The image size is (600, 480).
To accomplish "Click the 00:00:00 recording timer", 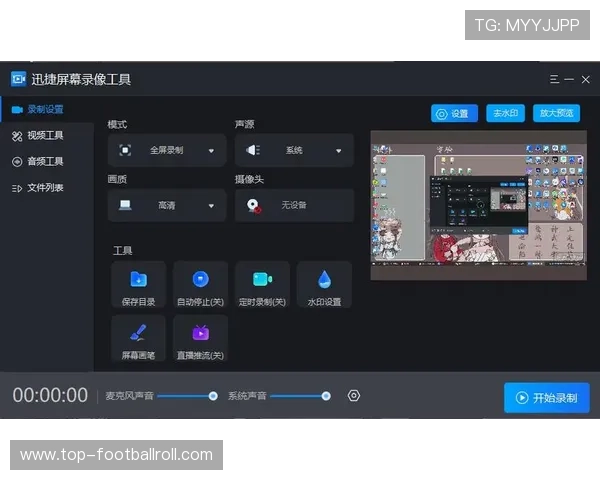I will pos(50,395).
